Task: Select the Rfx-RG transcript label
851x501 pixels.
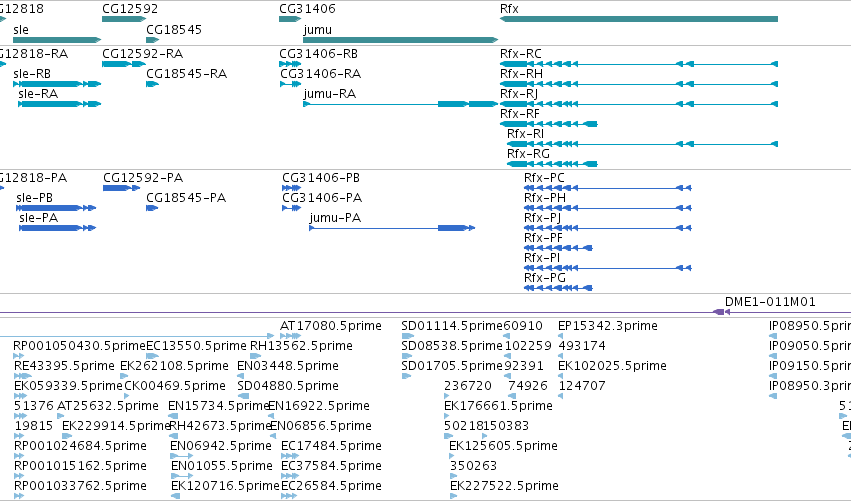Action: tap(528, 154)
